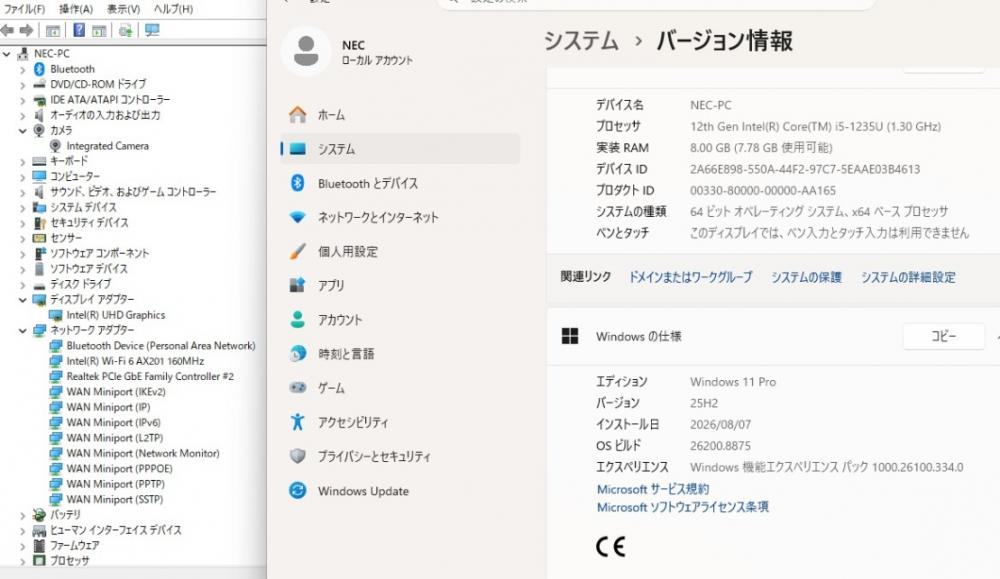Open the 操作(A) menu
This screenshot has height=579, width=1000.
75,9
